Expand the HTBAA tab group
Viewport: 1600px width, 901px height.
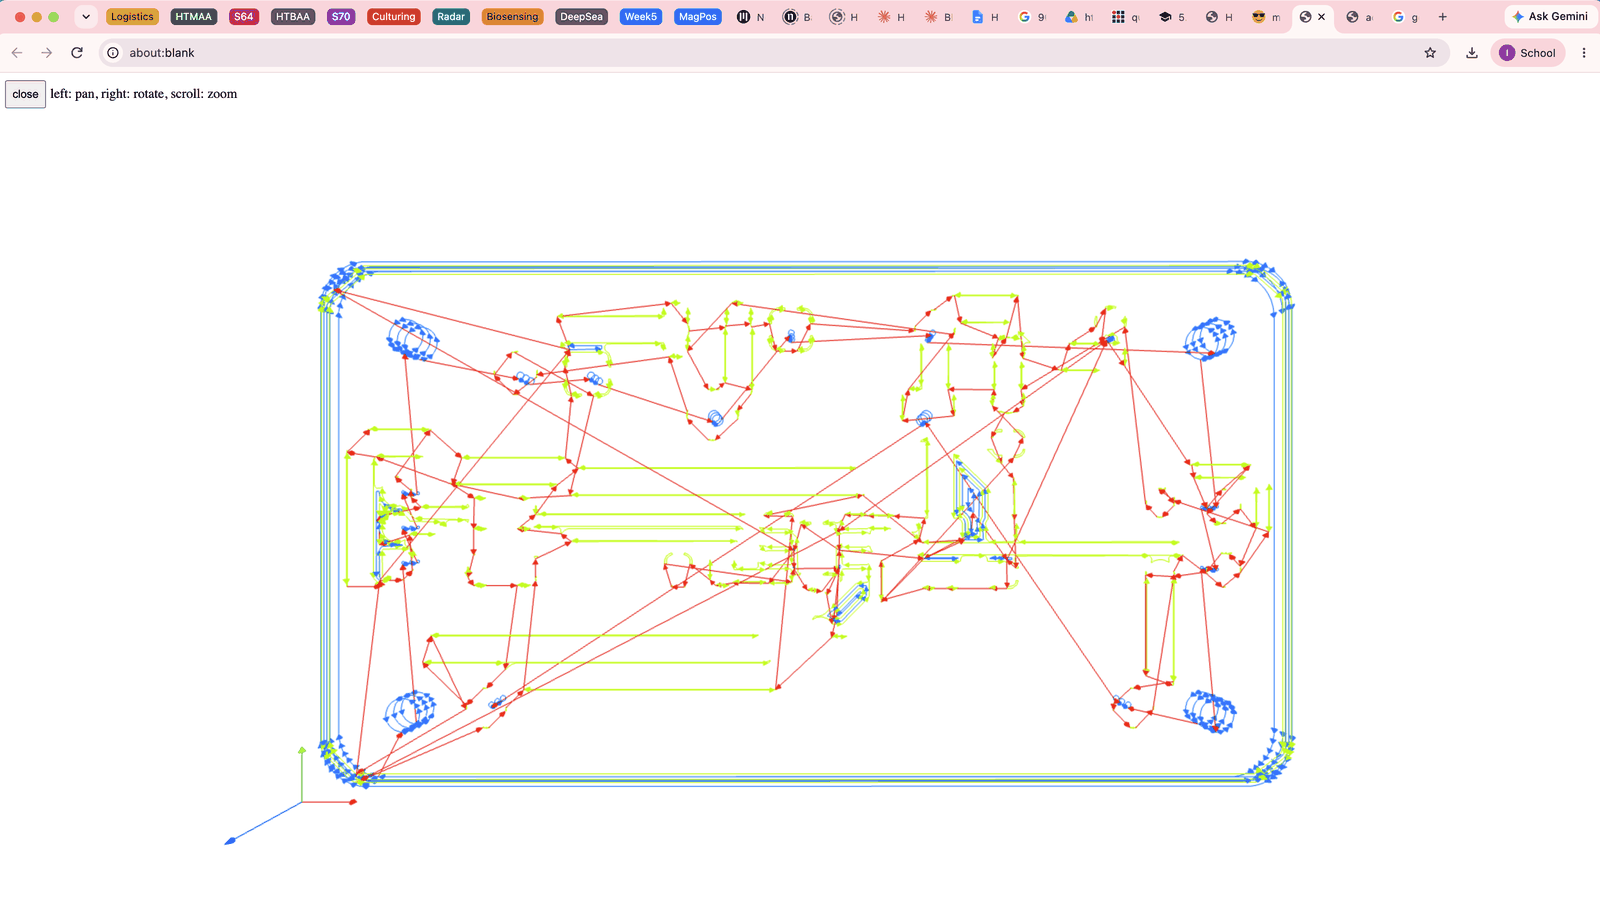point(293,17)
